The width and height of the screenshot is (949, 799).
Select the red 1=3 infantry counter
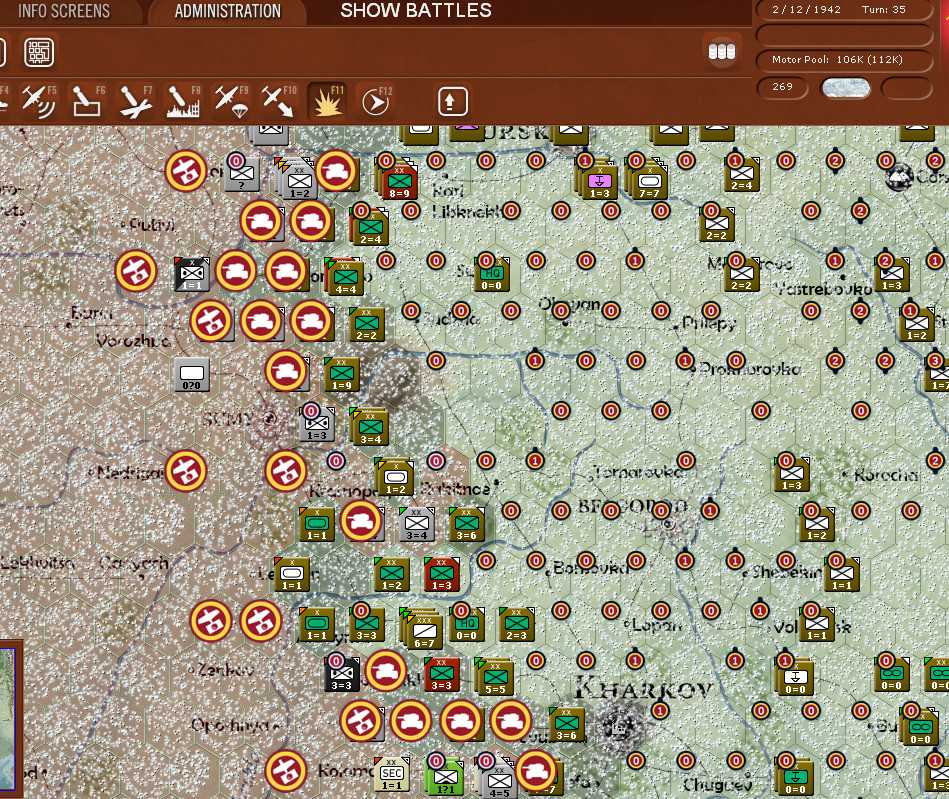(x=441, y=574)
